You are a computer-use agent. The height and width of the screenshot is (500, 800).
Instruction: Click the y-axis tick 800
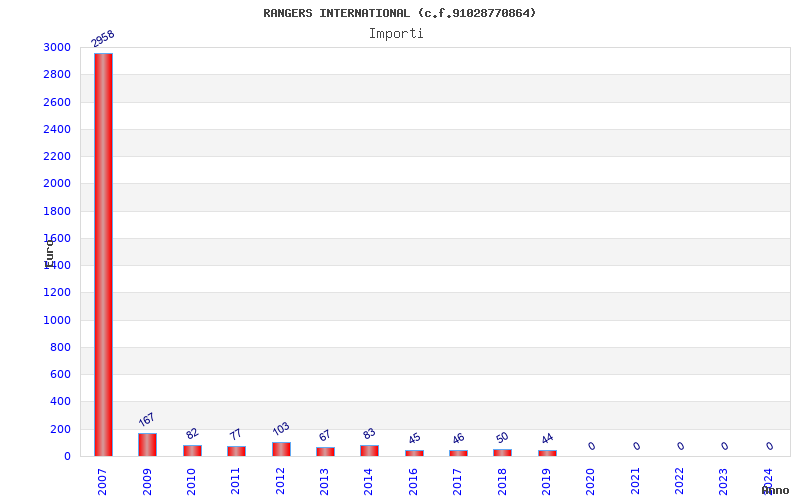point(61,347)
